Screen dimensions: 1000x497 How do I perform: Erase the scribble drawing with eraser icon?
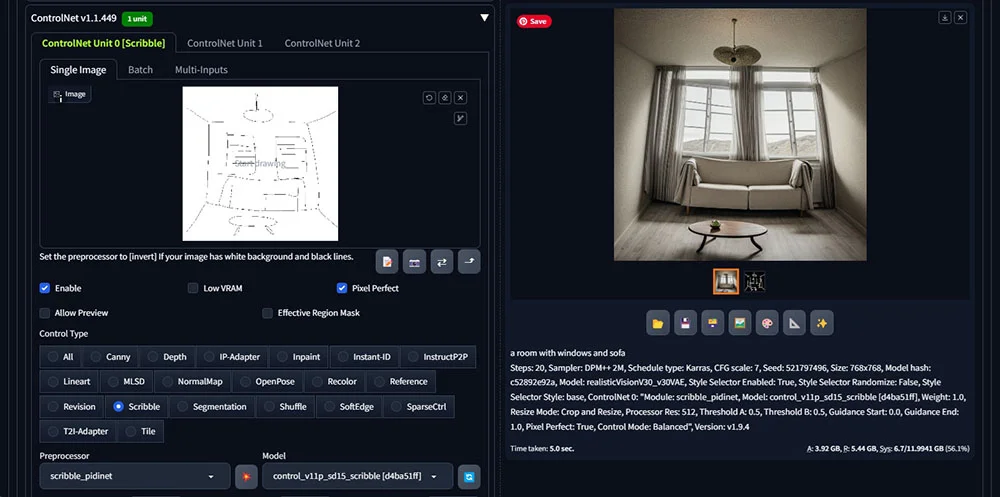(444, 98)
